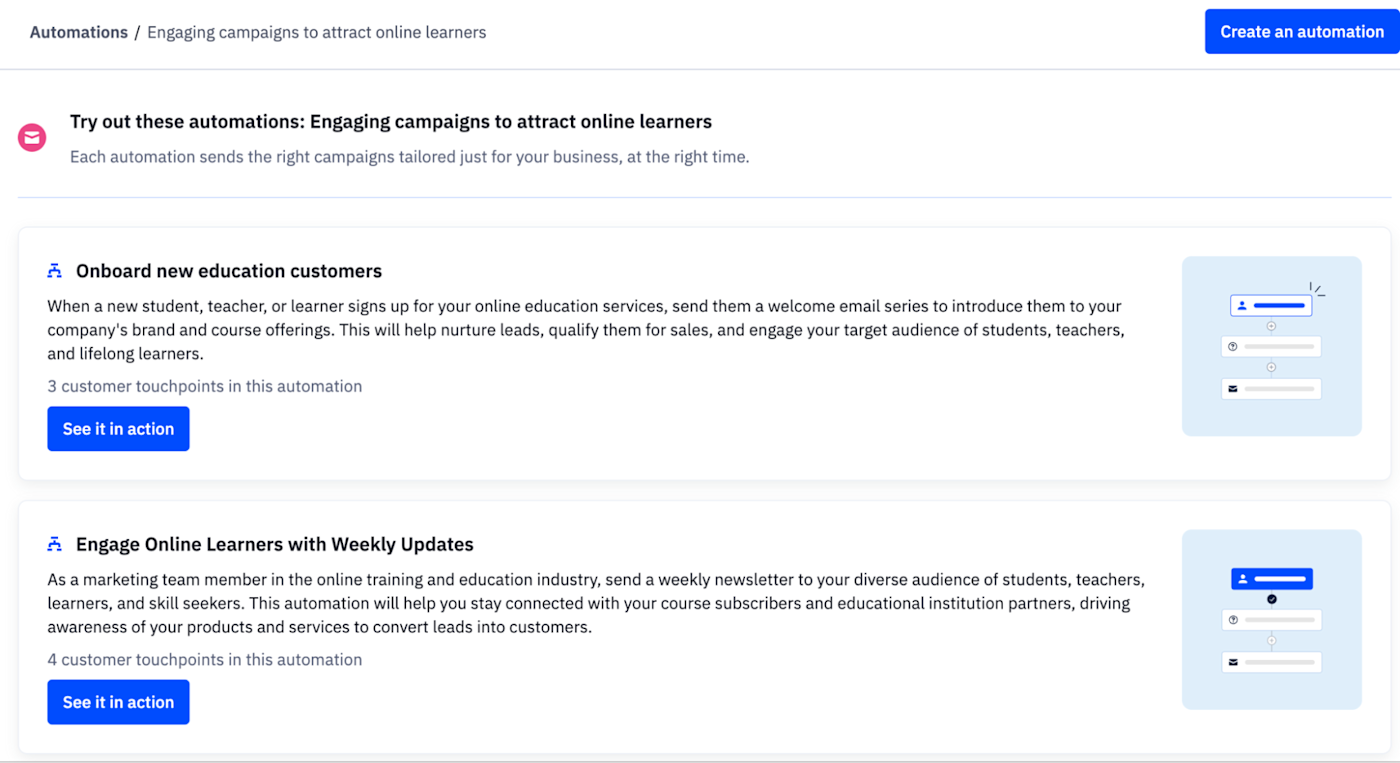This screenshot has width=1400, height=763.
Task: Go back via the Automations breadcrumb
Action: tap(78, 32)
